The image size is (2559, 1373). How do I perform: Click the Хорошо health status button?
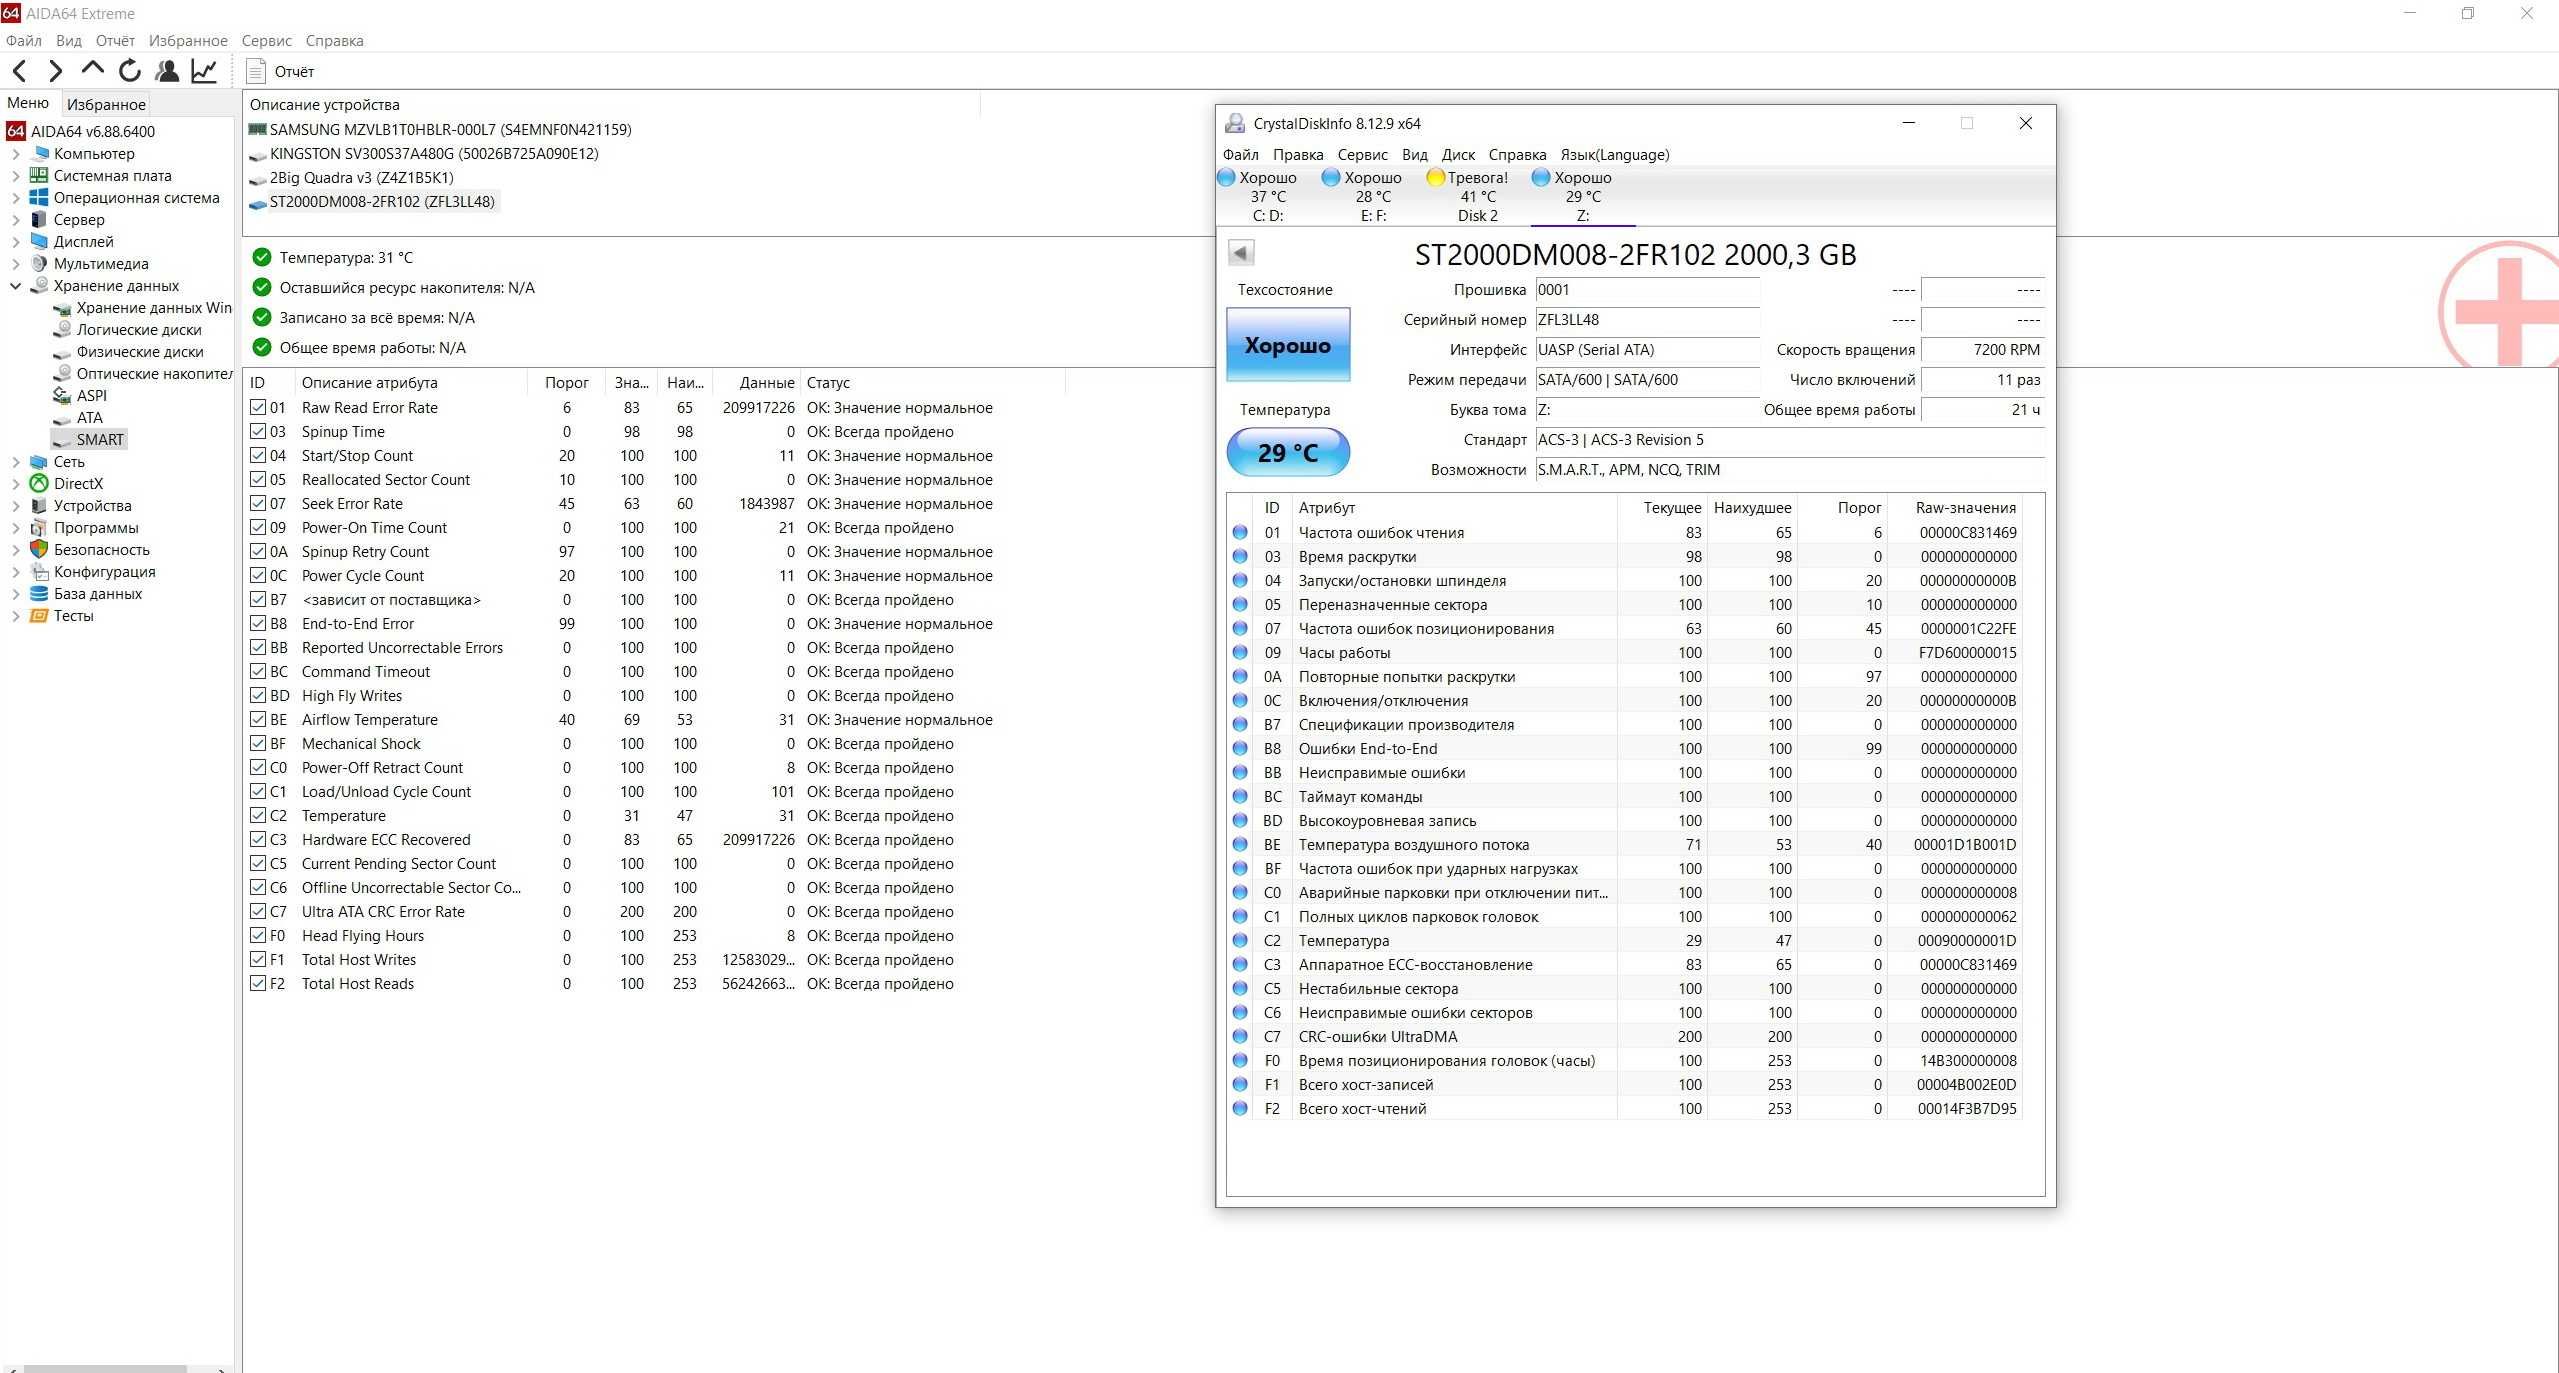click(x=1288, y=345)
